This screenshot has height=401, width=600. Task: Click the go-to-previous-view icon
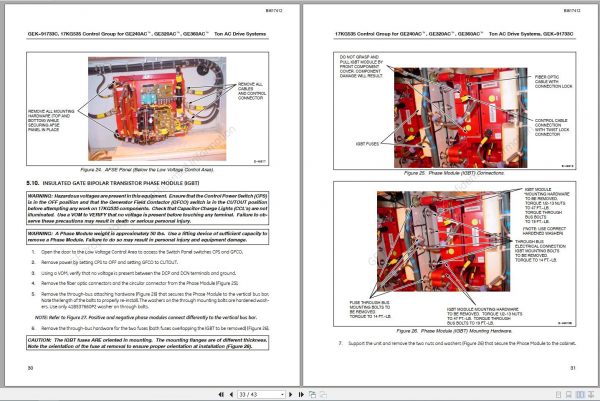click(312, 394)
